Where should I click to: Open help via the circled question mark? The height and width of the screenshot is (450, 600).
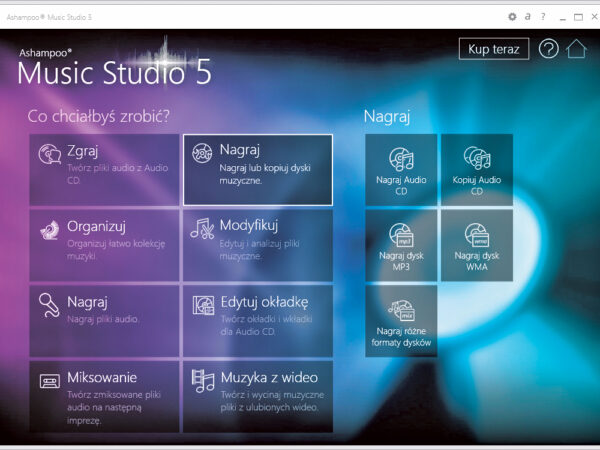[548, 50]
